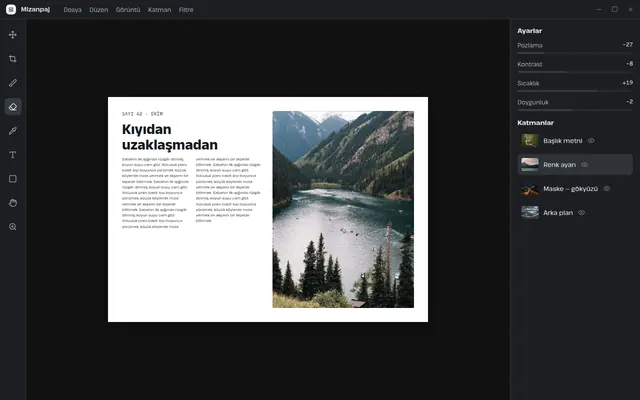640x400 pixels.
Task: Click the Mizanpaj app logo
Action: (11, 9)
